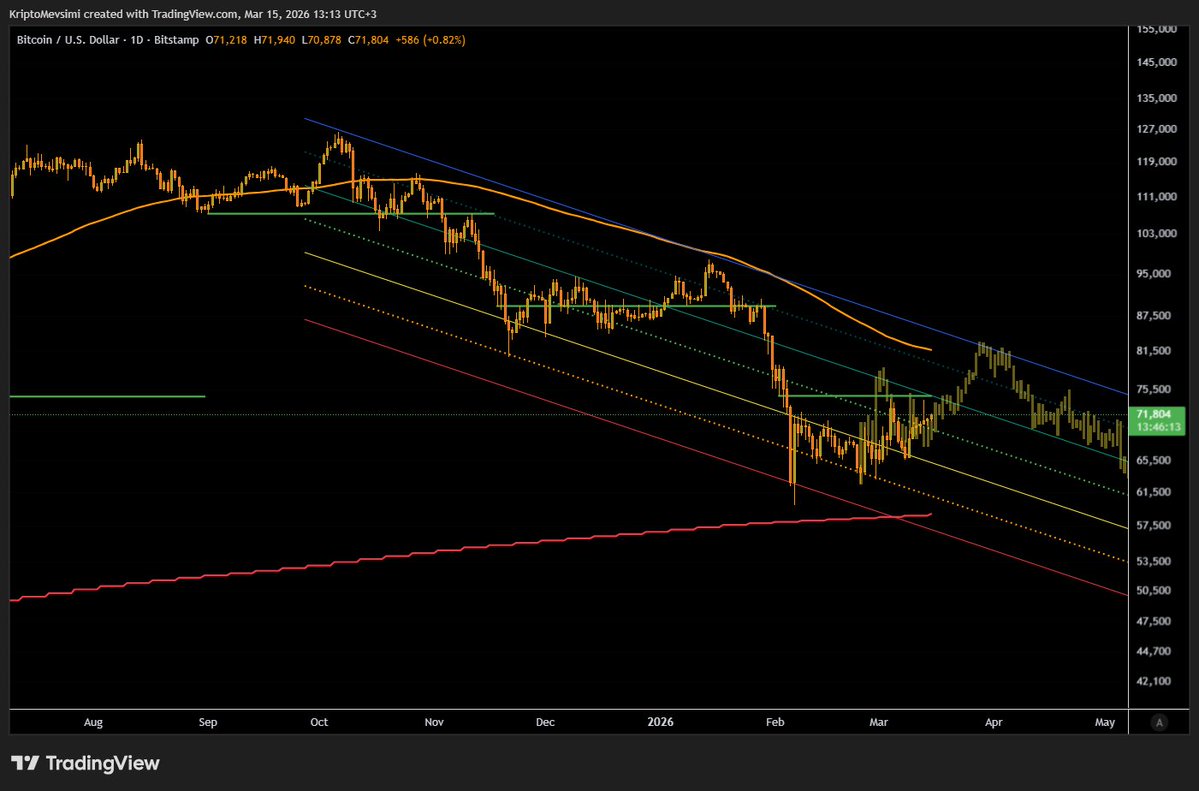Click the 95,000 price axis label
The width and height of the screenshot is (1199, 791).
tap(1154, 273)
